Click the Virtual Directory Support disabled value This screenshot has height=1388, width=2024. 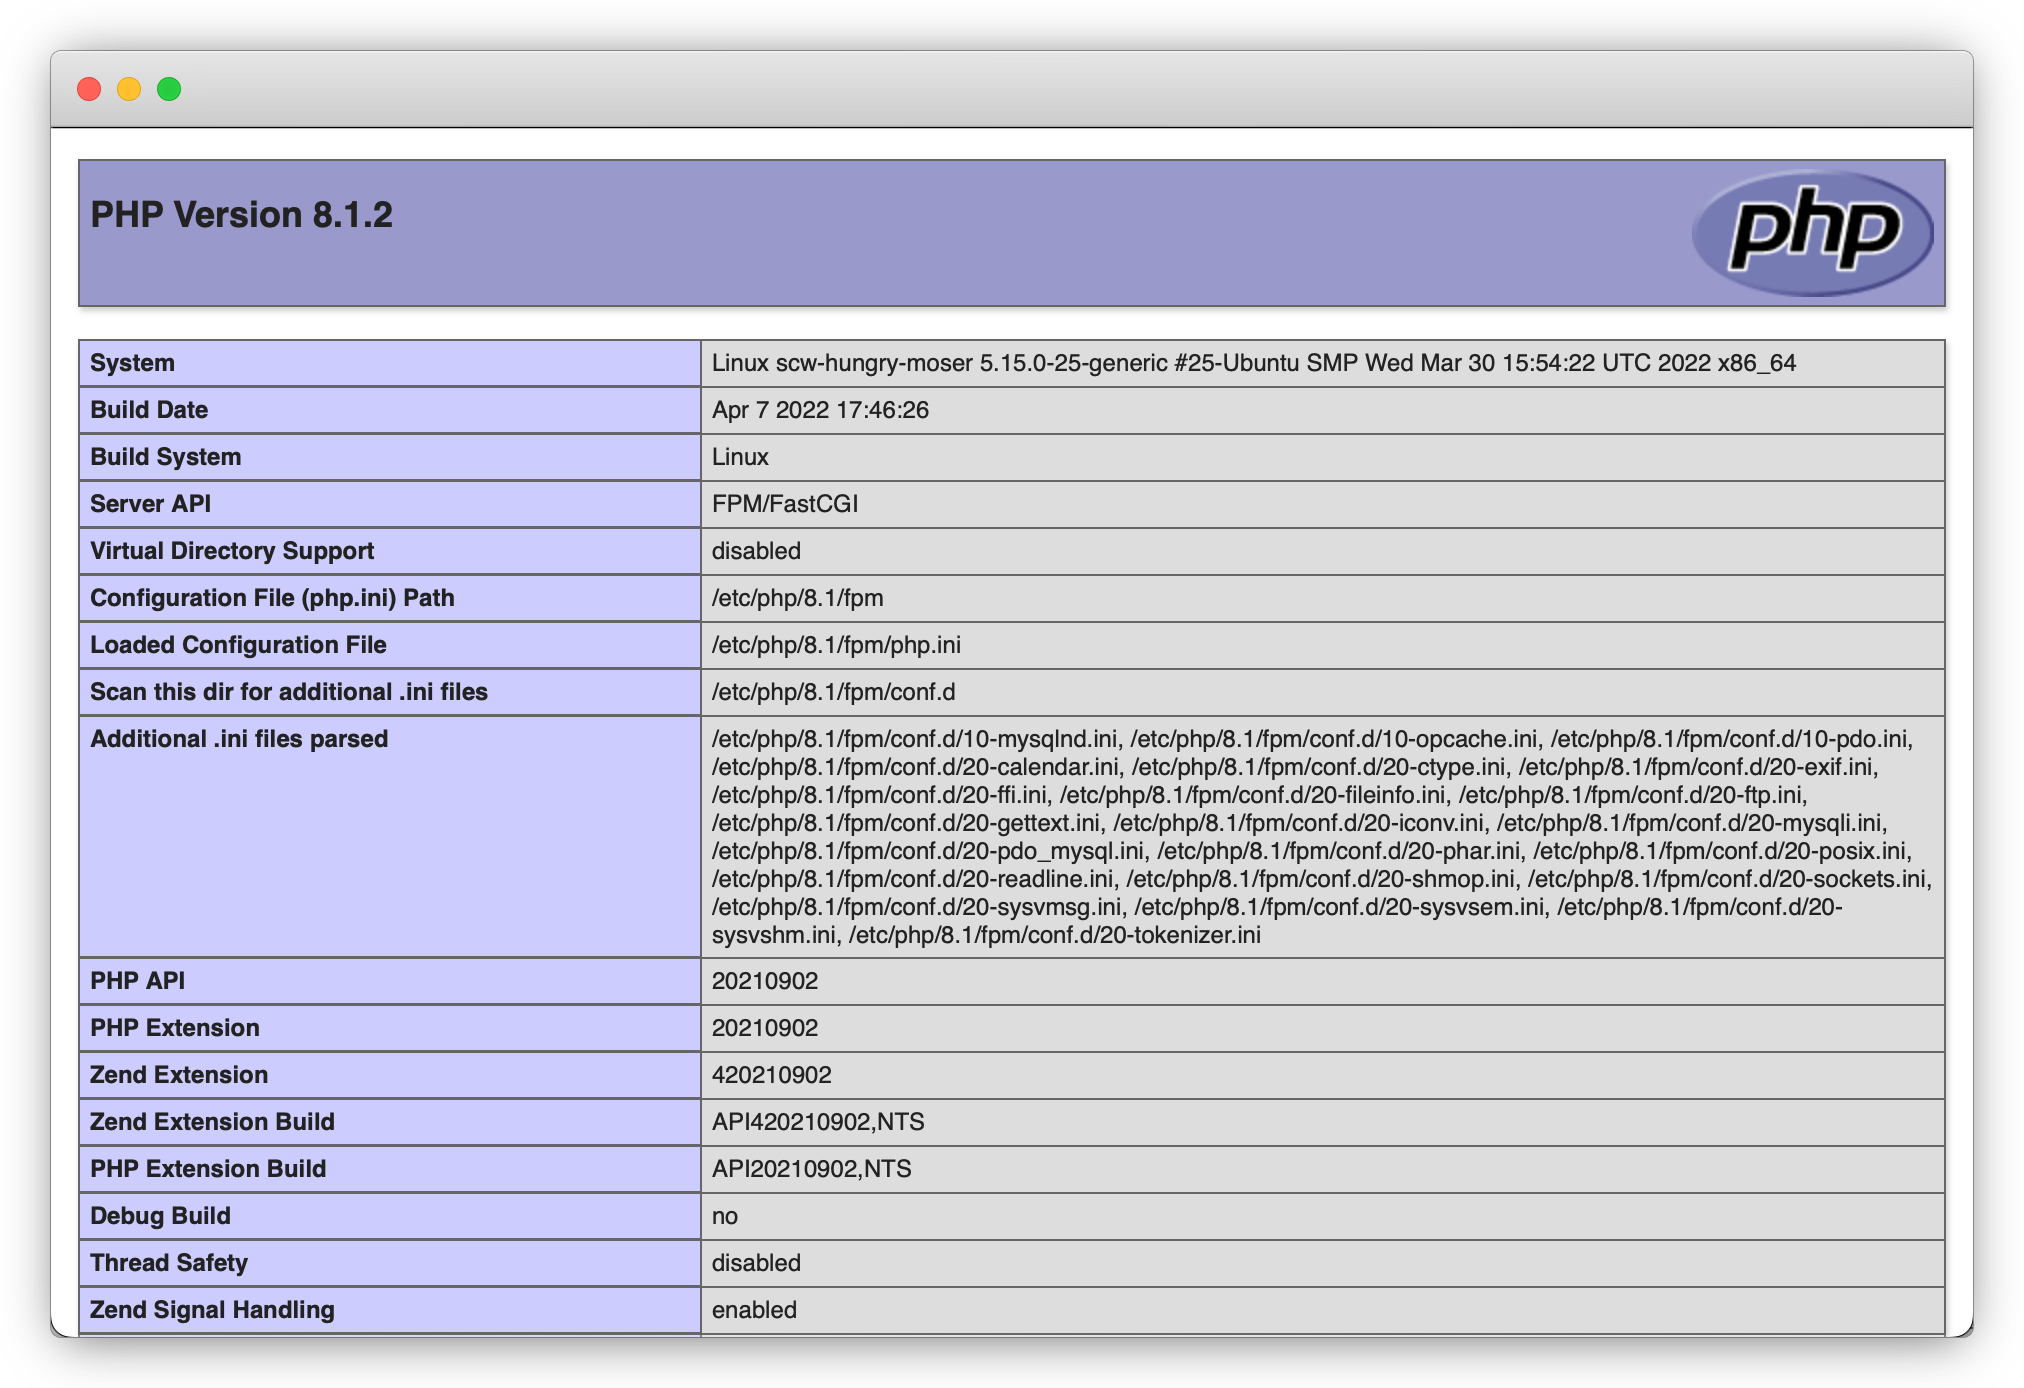pos(756,551)
